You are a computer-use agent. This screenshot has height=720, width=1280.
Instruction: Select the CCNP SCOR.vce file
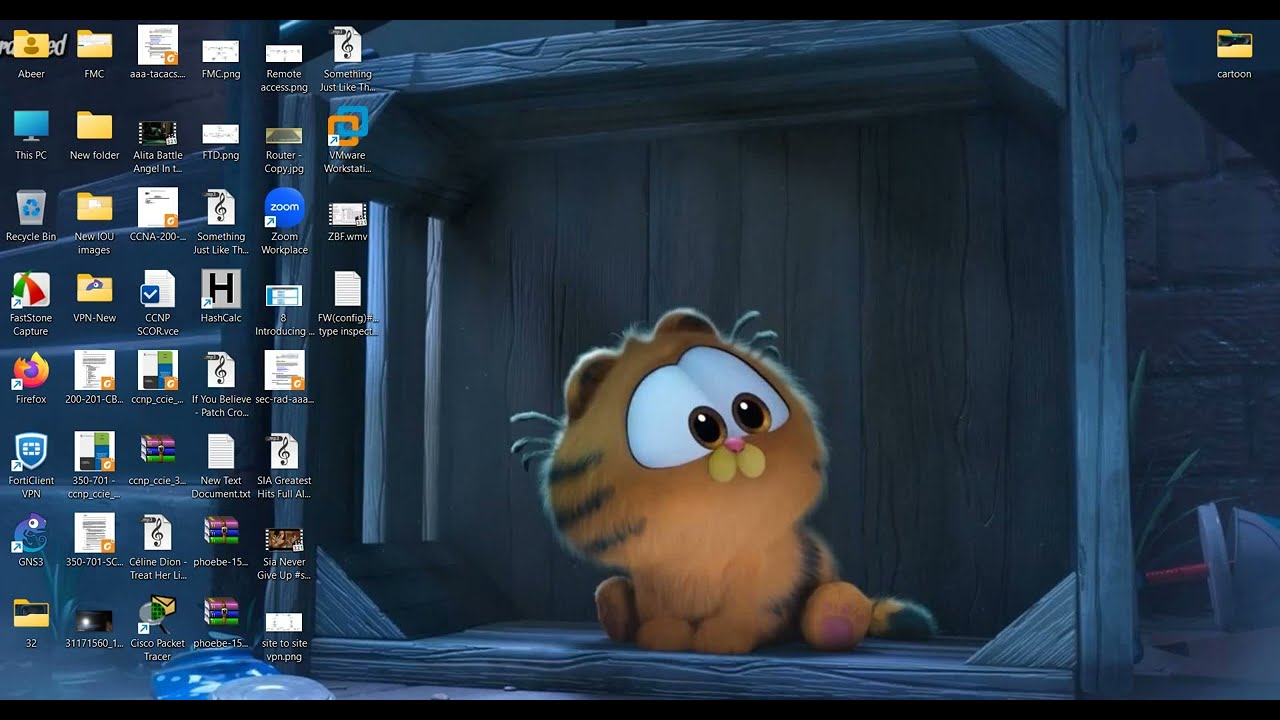coord(157,303)
